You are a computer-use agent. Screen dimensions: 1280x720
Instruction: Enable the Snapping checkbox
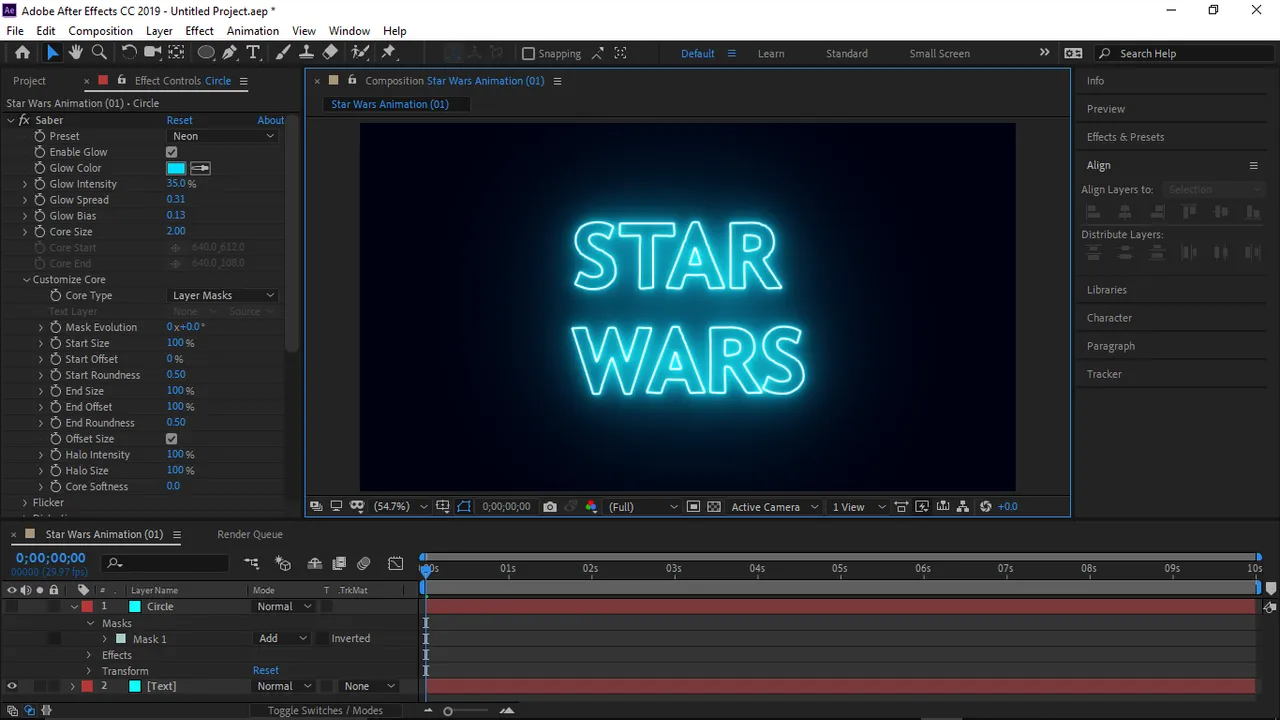[x=529, y=54]
